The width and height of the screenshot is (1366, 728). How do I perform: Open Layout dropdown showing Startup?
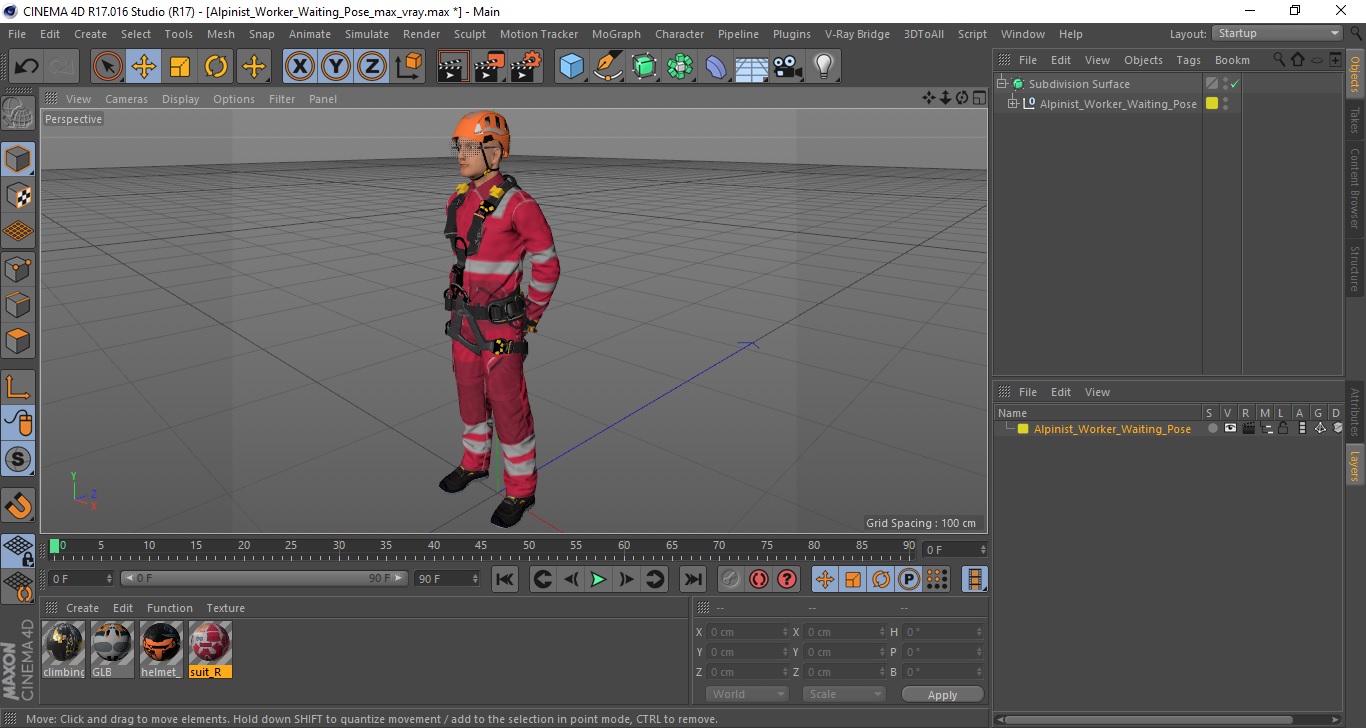pos(1278,33)
